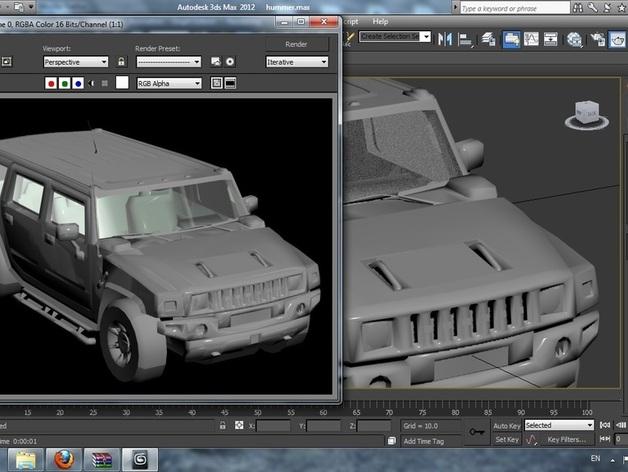Click the Z coordinate field
This screenshot has width=628, height=472.
point(374,426)
